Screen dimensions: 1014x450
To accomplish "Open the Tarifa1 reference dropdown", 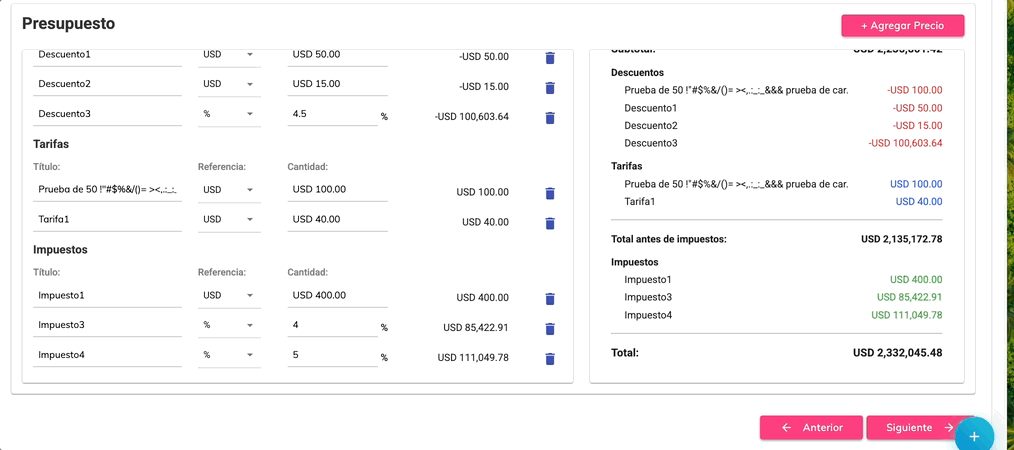I will pyautogui.click(x=228, y=219).
